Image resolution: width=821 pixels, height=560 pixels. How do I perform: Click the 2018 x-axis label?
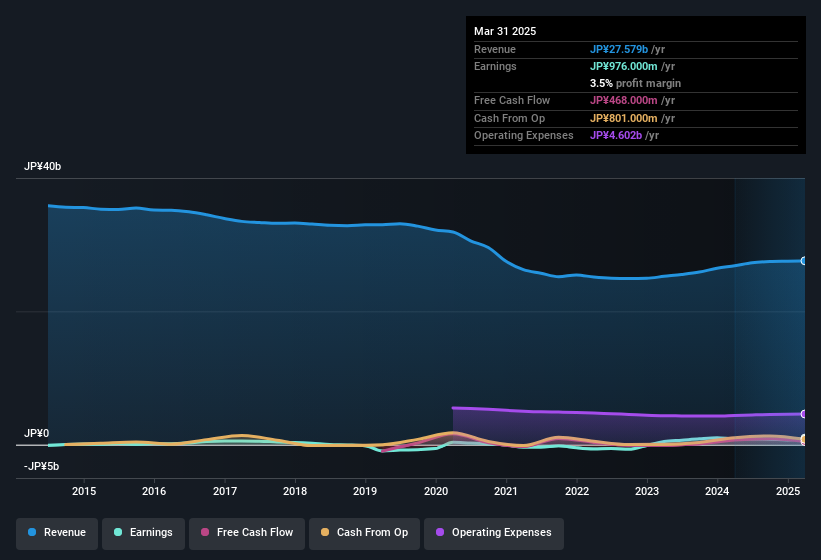tap(295, 491)
